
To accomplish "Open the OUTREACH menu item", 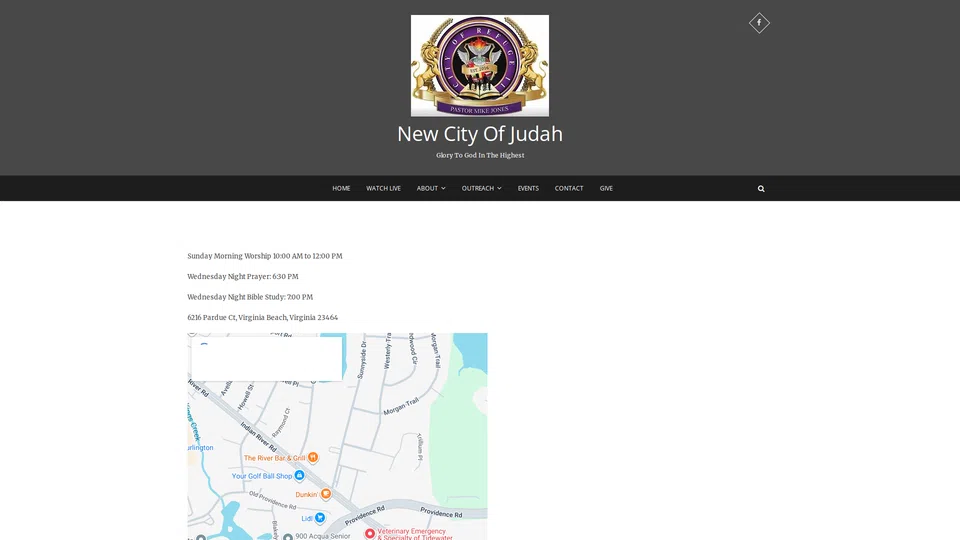I will pos(478,189).
